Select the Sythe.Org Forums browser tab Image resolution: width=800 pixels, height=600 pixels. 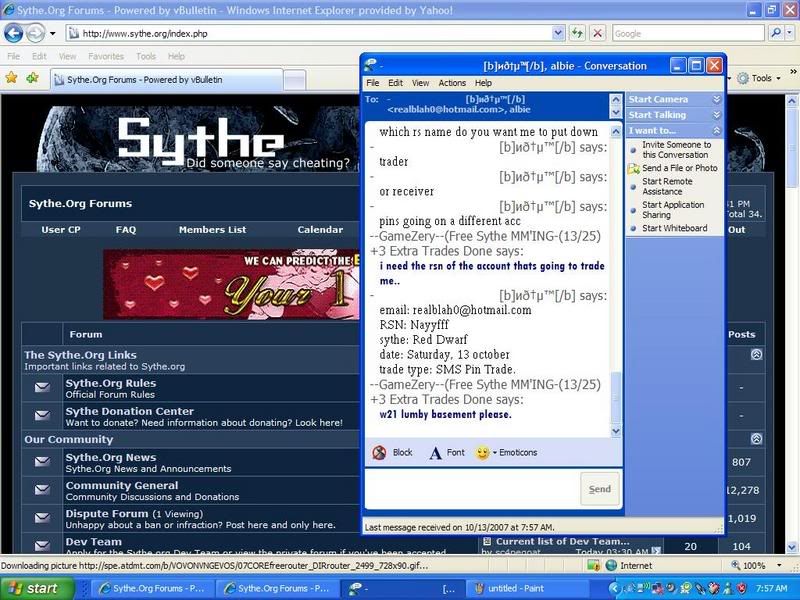point(166,80)
